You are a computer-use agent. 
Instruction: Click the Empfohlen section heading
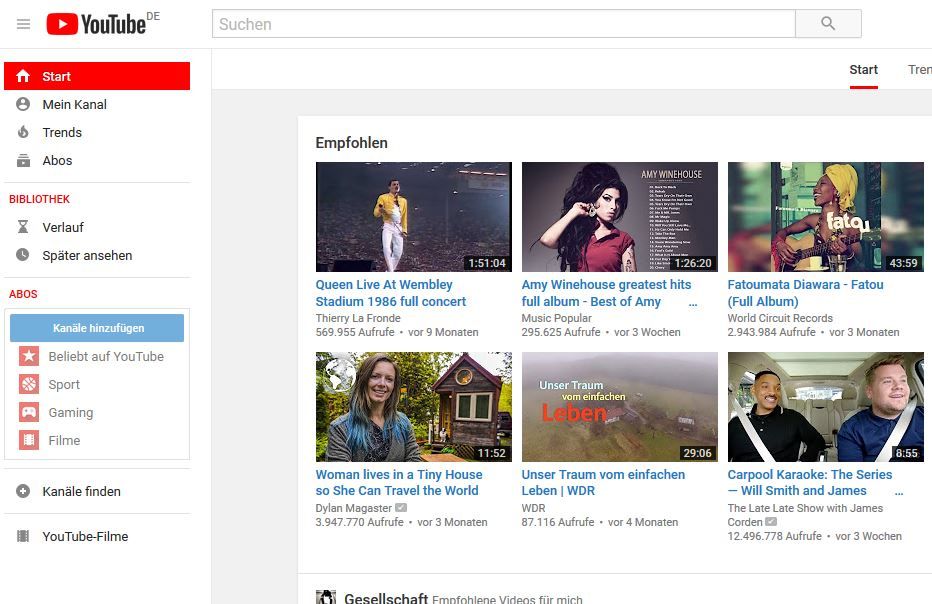click(x=351, y=143)
